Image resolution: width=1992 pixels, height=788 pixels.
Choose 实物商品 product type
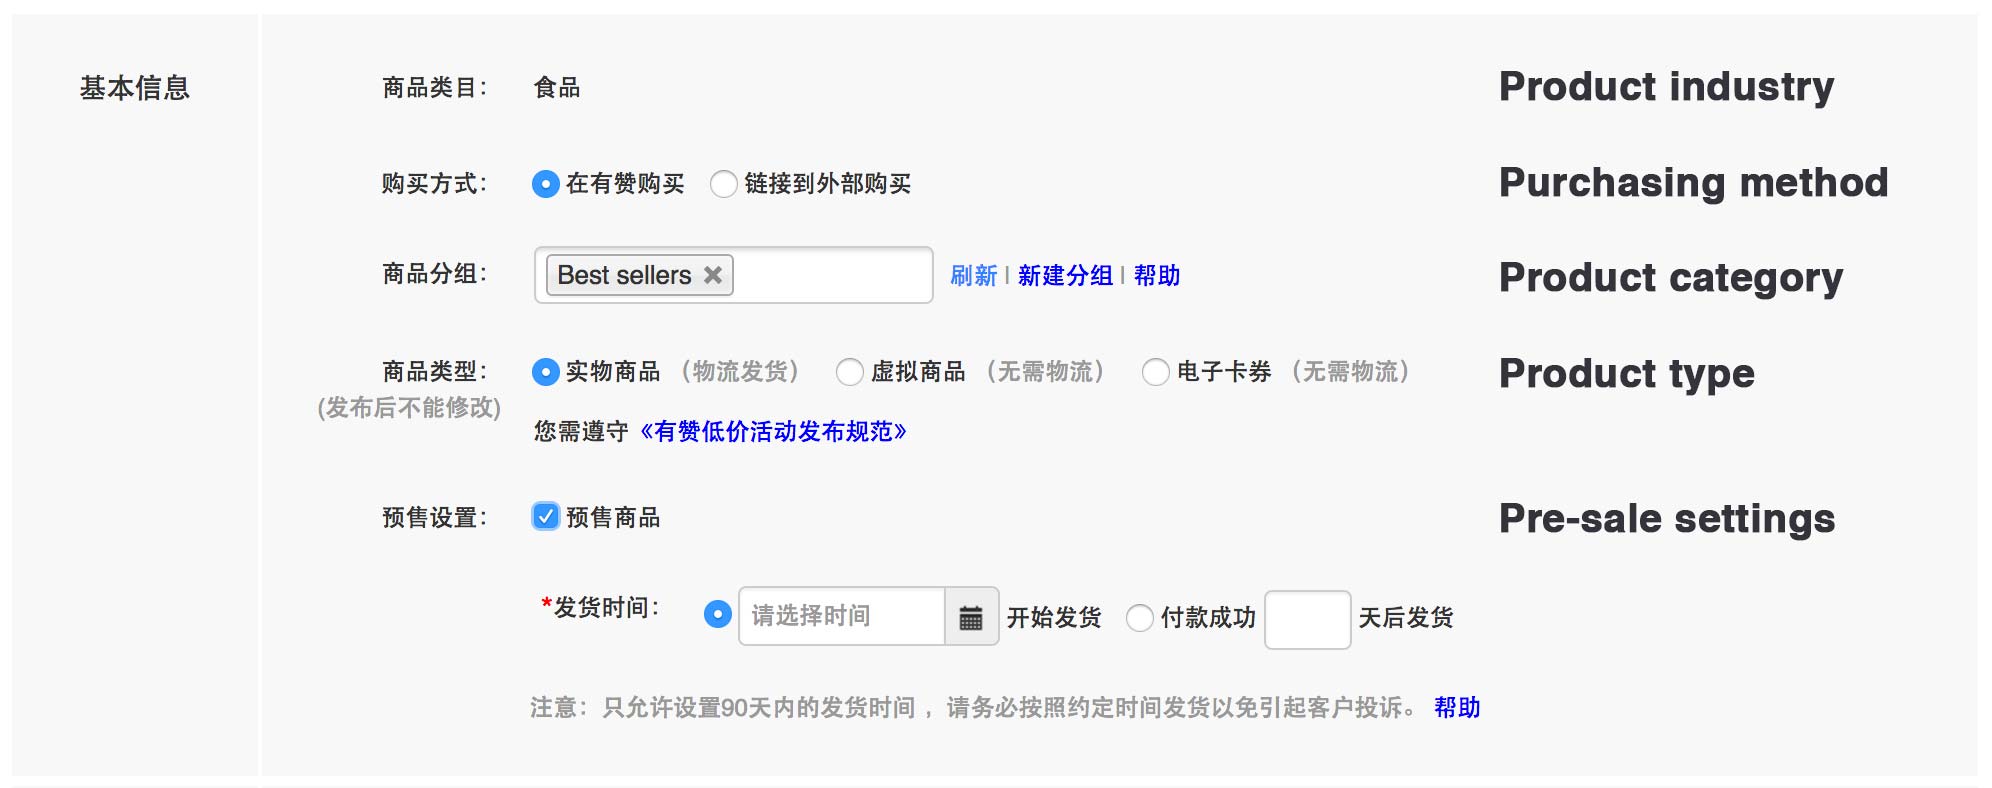[x=545, y=372]
